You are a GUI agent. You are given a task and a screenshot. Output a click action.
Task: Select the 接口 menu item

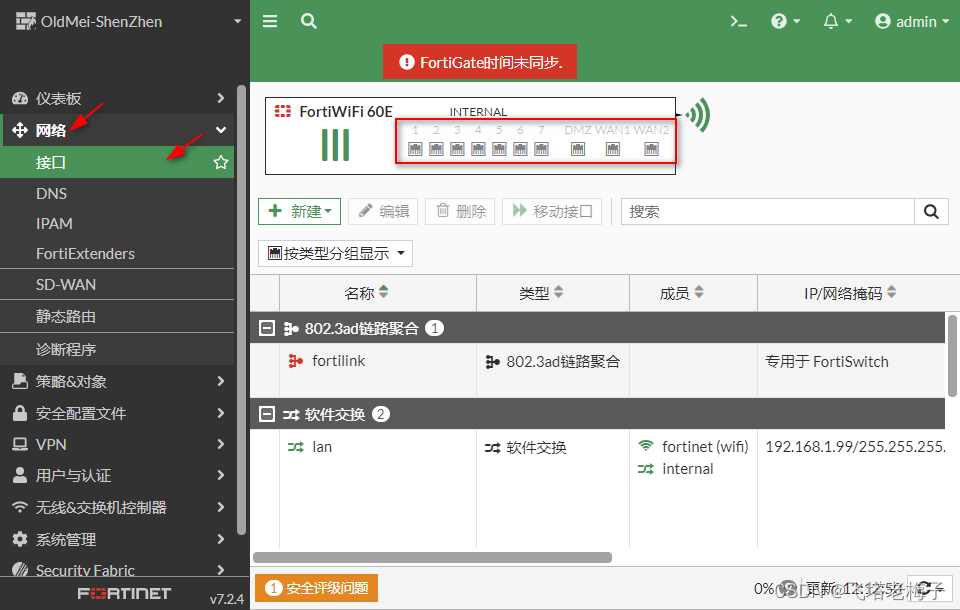click(x=118, y=162)
